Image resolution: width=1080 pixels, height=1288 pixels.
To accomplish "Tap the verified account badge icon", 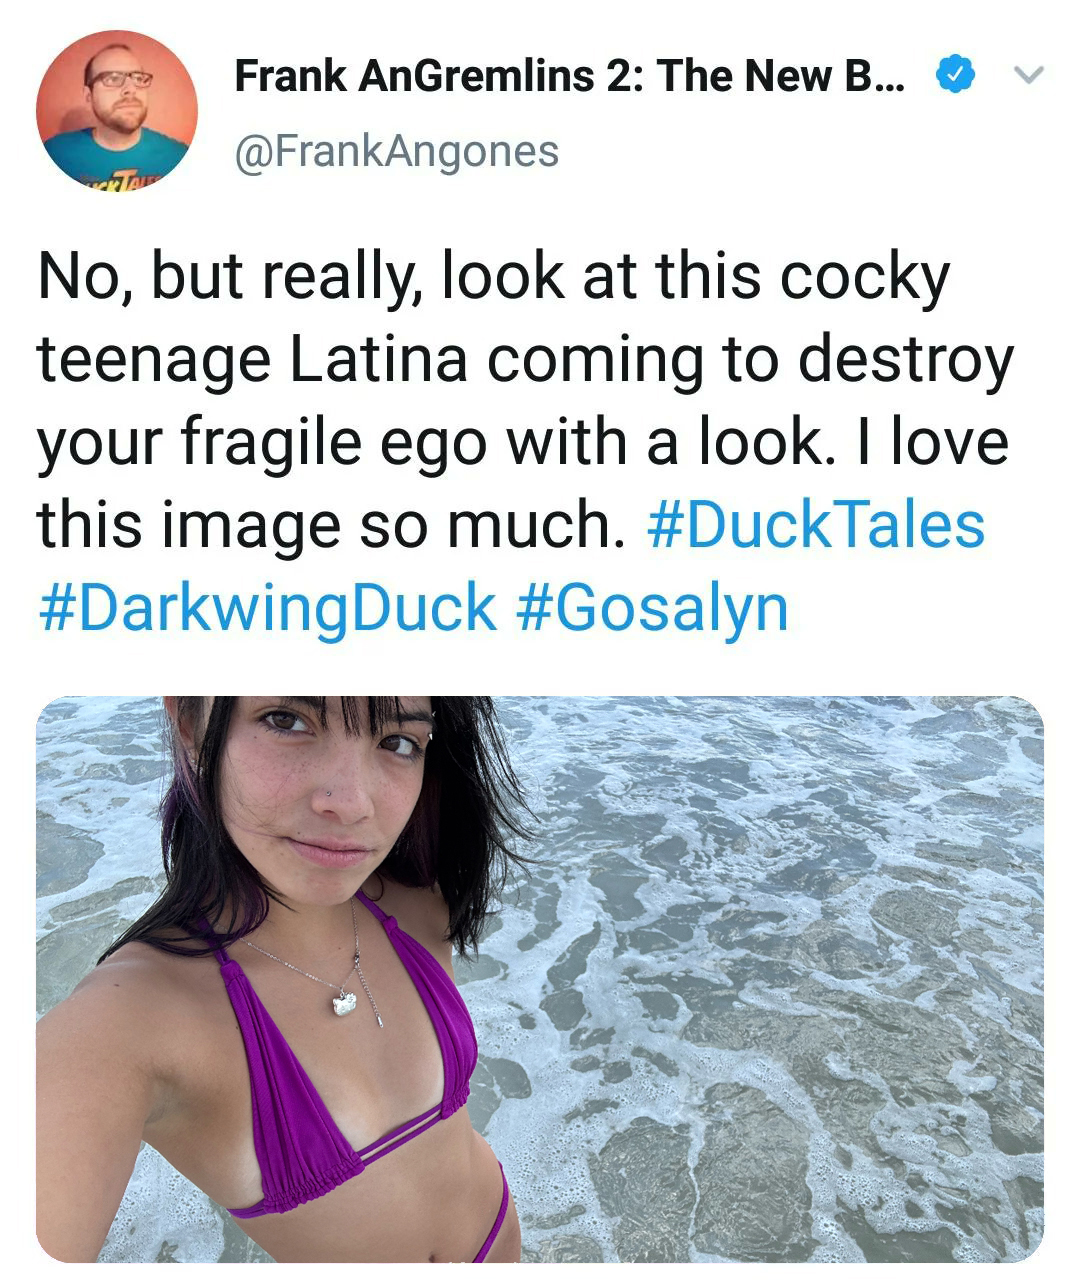I will point(954,76).
